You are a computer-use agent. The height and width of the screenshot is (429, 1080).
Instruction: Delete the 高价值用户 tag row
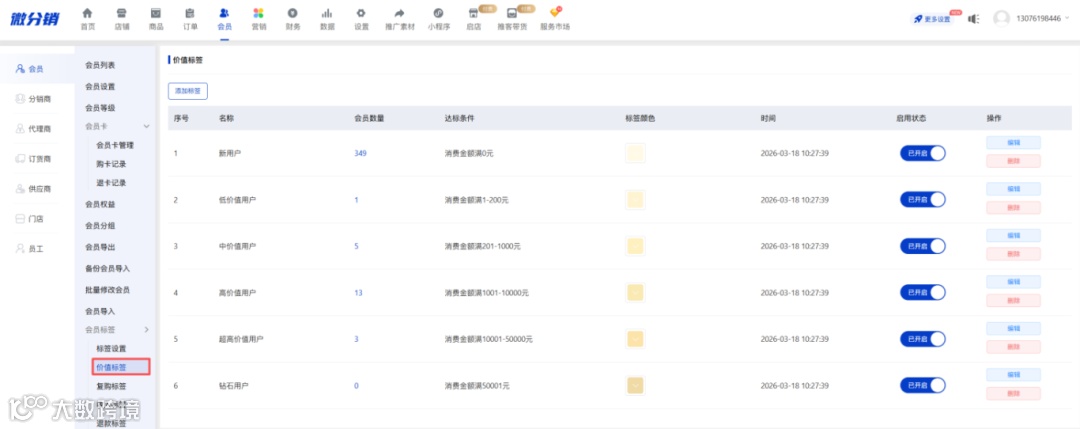tap(1013, 301)
